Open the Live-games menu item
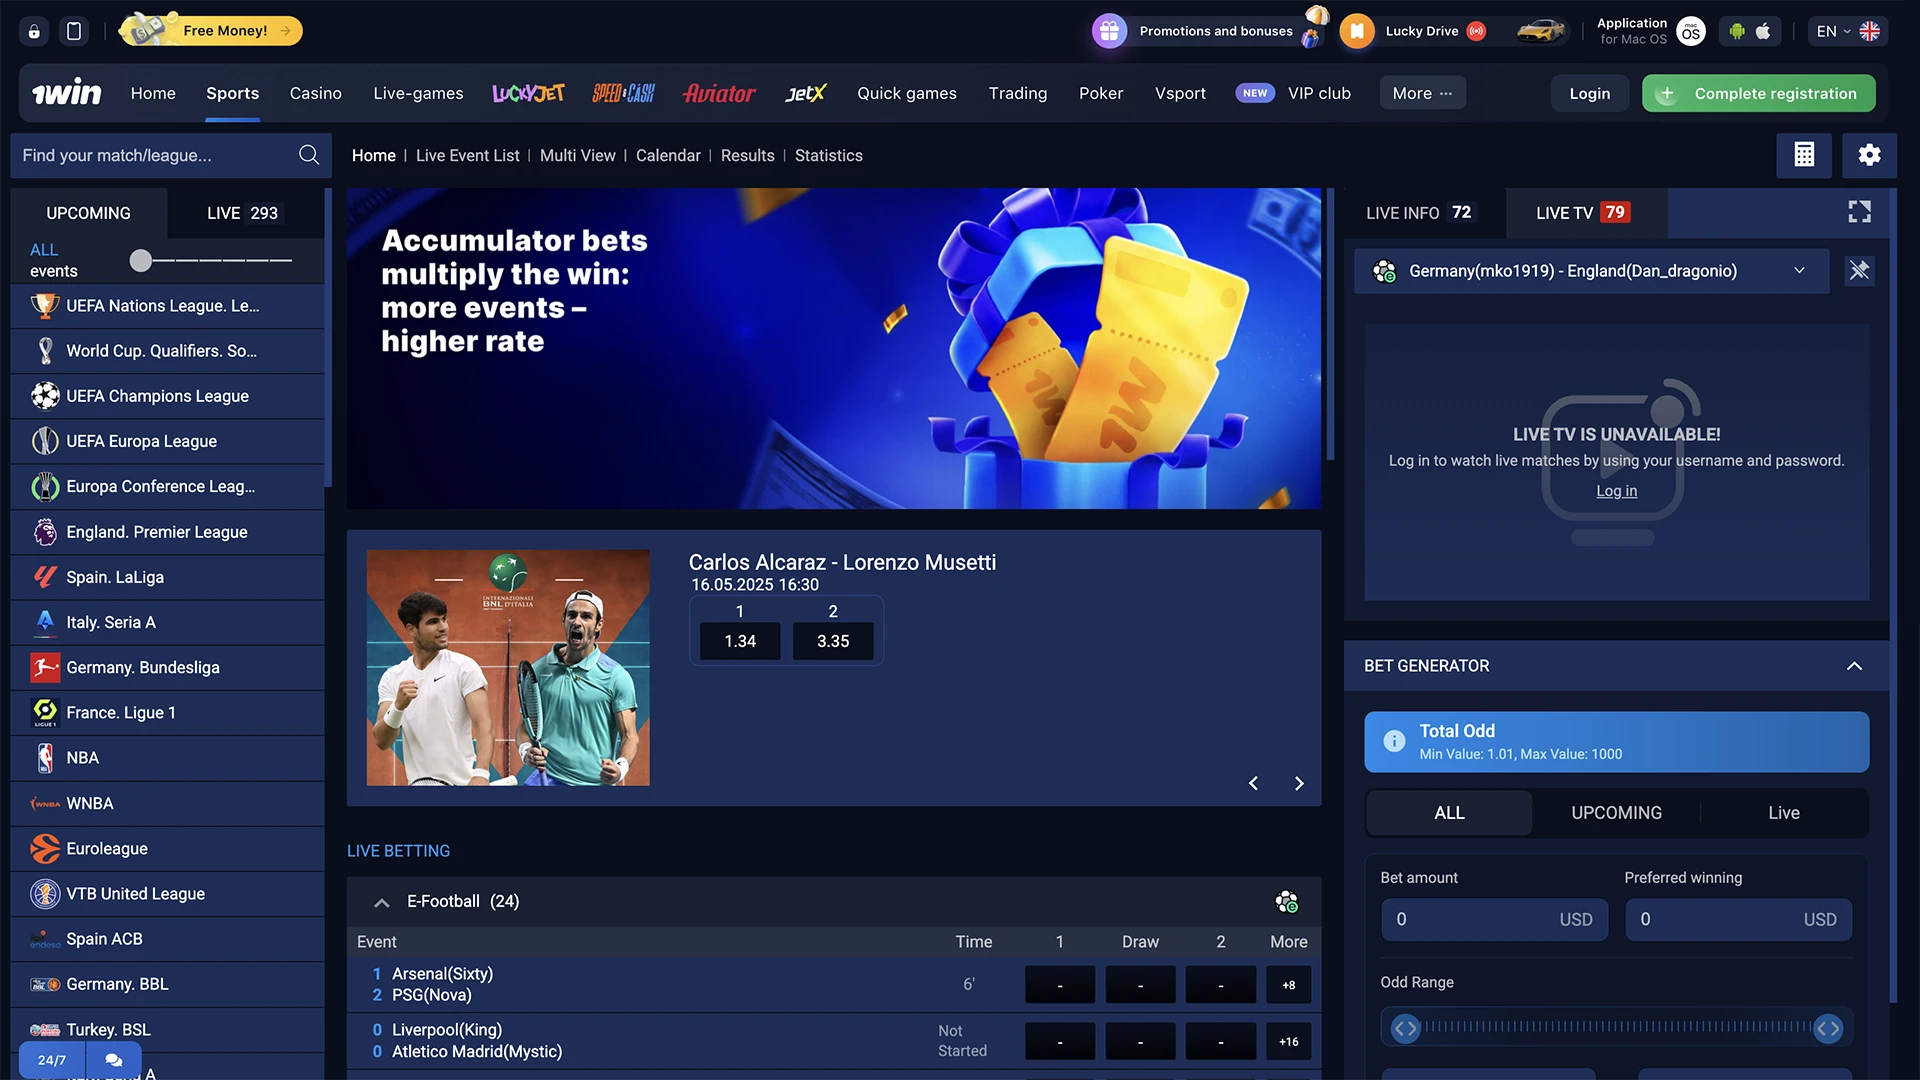Viewport: 1920px width, 1080px height. coord(418,93)
